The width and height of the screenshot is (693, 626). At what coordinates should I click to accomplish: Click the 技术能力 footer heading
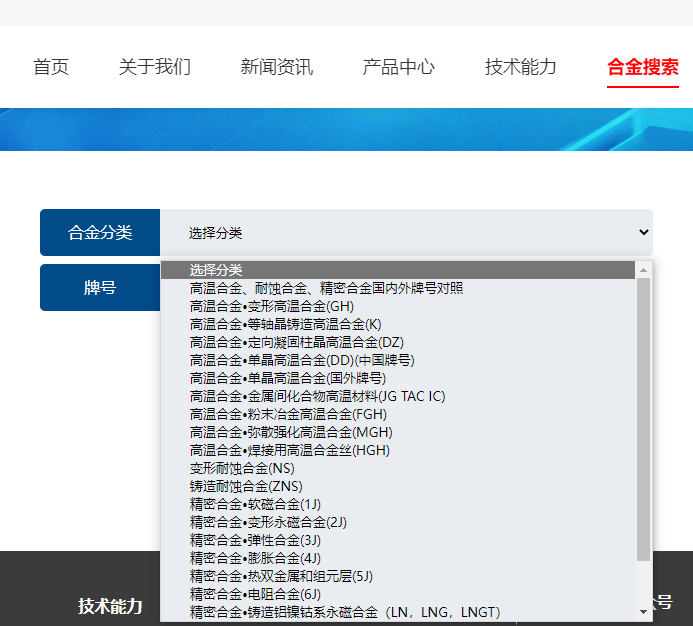pyautogui.click(x=110, y=606)
